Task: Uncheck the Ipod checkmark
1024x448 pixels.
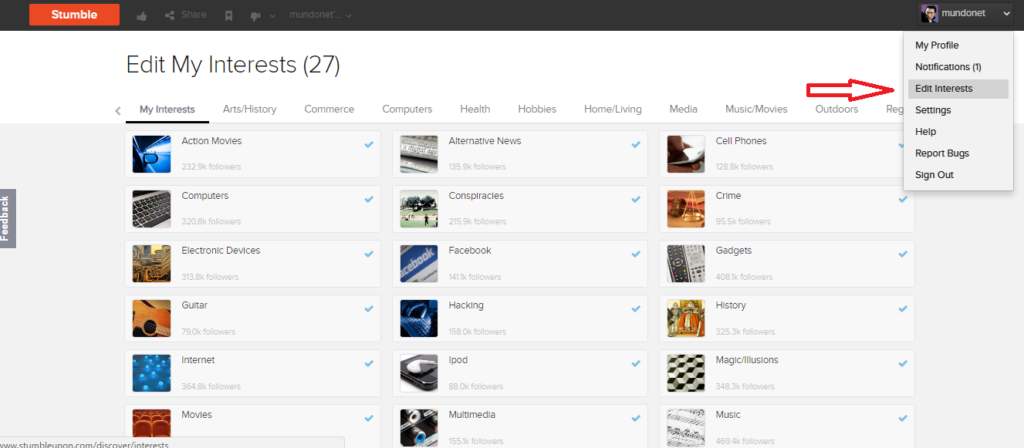Action: click(636, 364)
